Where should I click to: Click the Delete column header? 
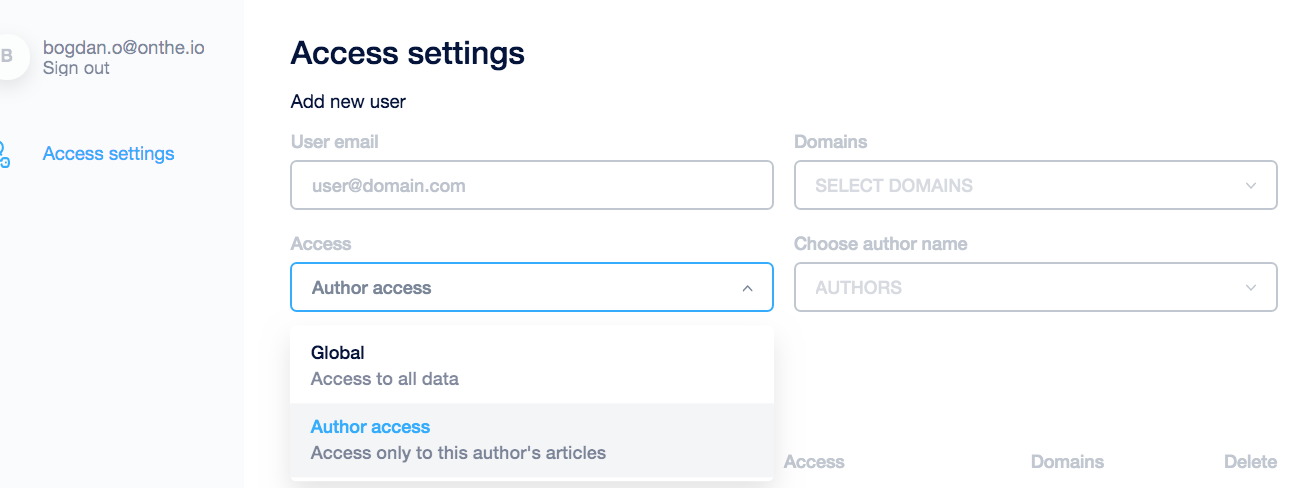(1250, 462)
